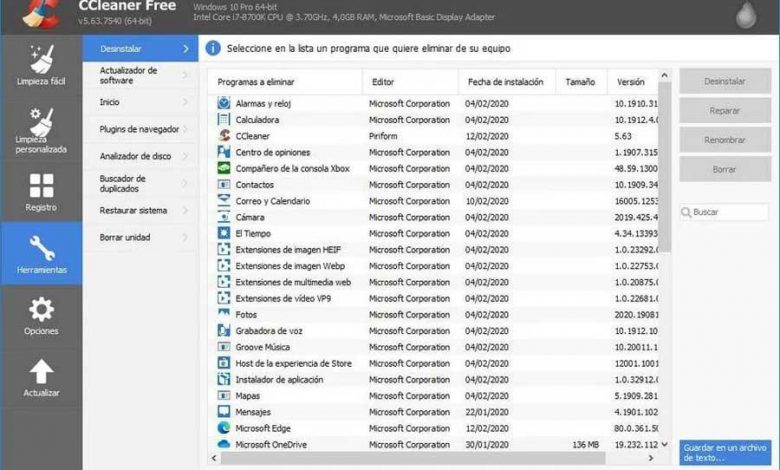Screen dimensions: 780x470
Task: Open Analizador de disco item
Action: point(140,156)
